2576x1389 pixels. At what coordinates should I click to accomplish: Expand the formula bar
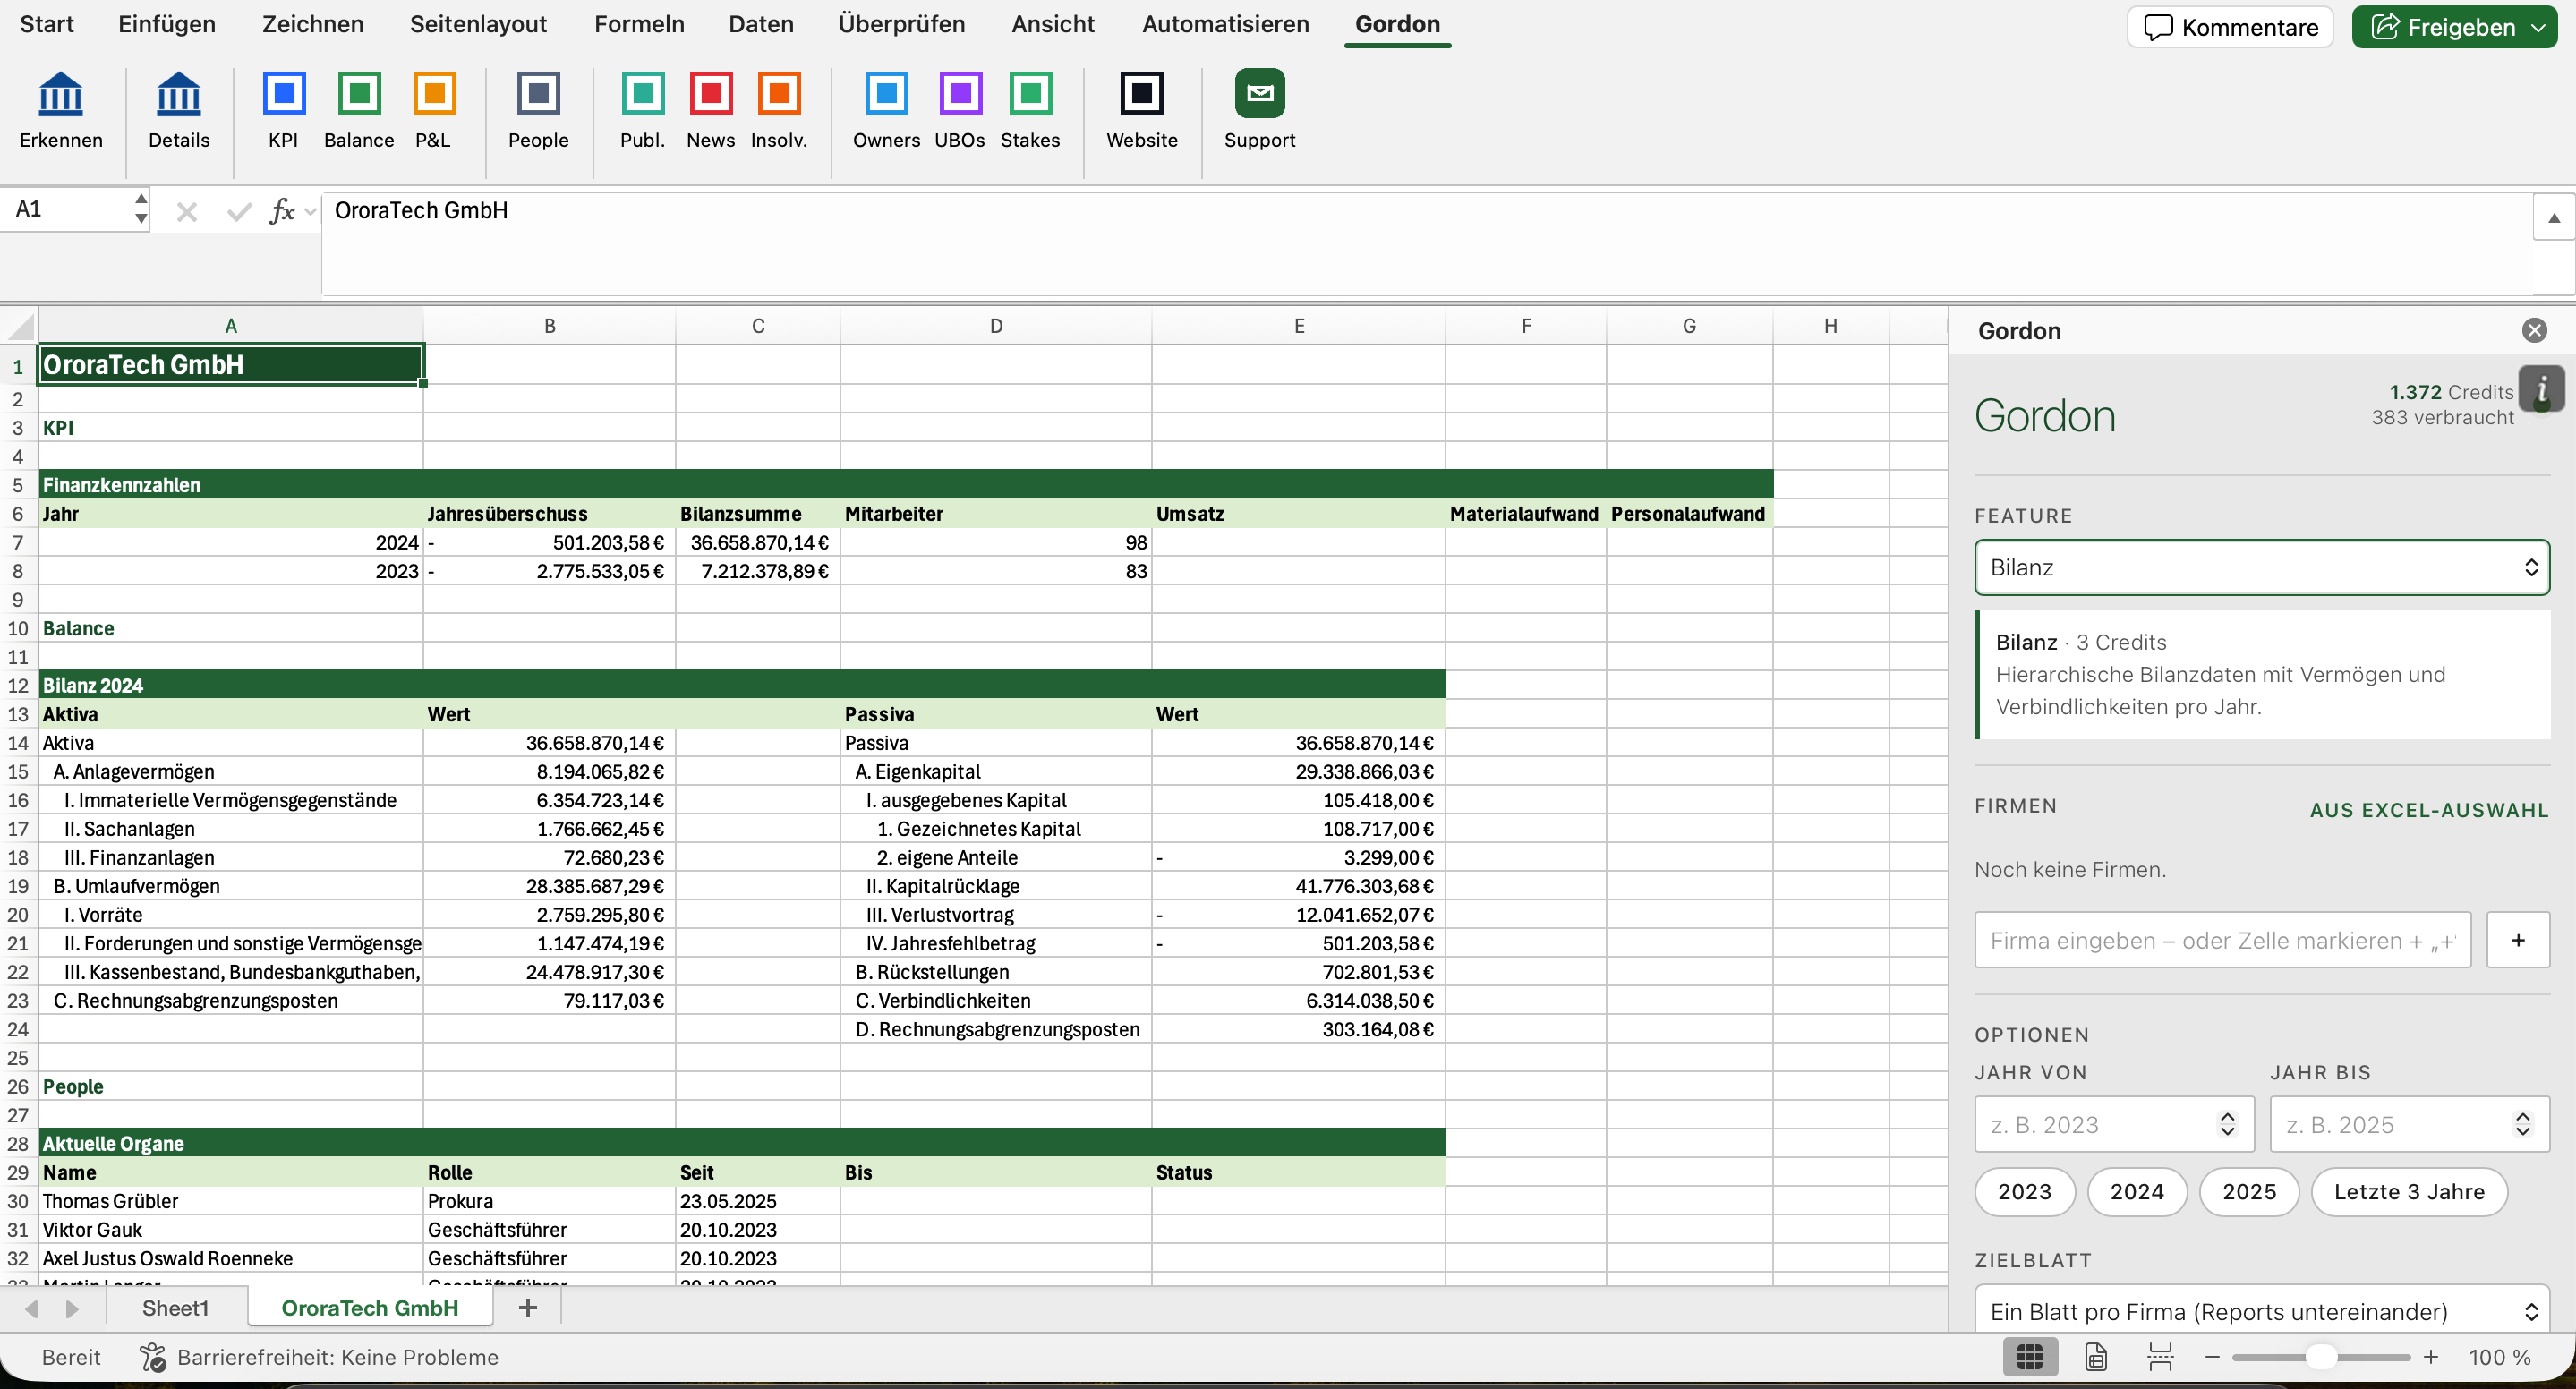pyautogui.click(x=2553, y=217)
